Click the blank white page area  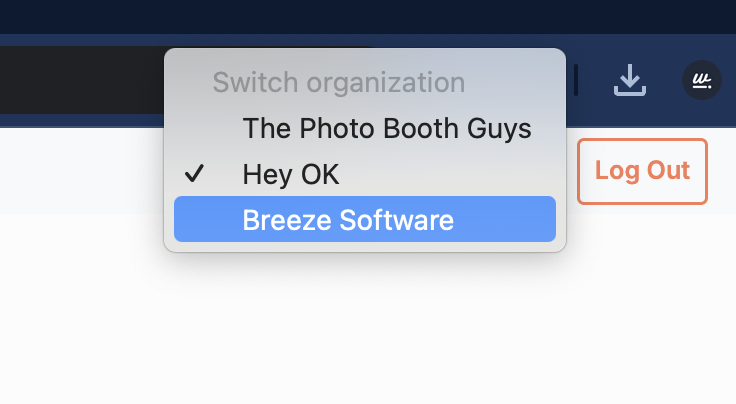point(368,330)
